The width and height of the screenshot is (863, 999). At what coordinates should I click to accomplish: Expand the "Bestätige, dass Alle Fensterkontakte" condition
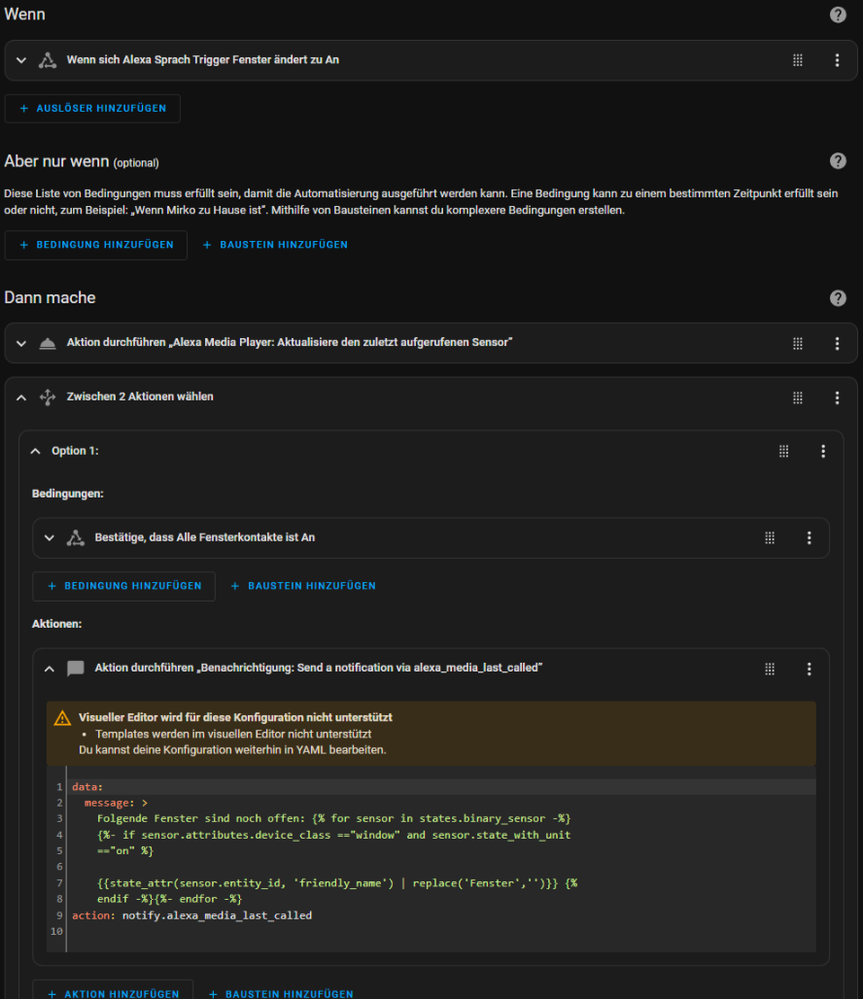49,537
